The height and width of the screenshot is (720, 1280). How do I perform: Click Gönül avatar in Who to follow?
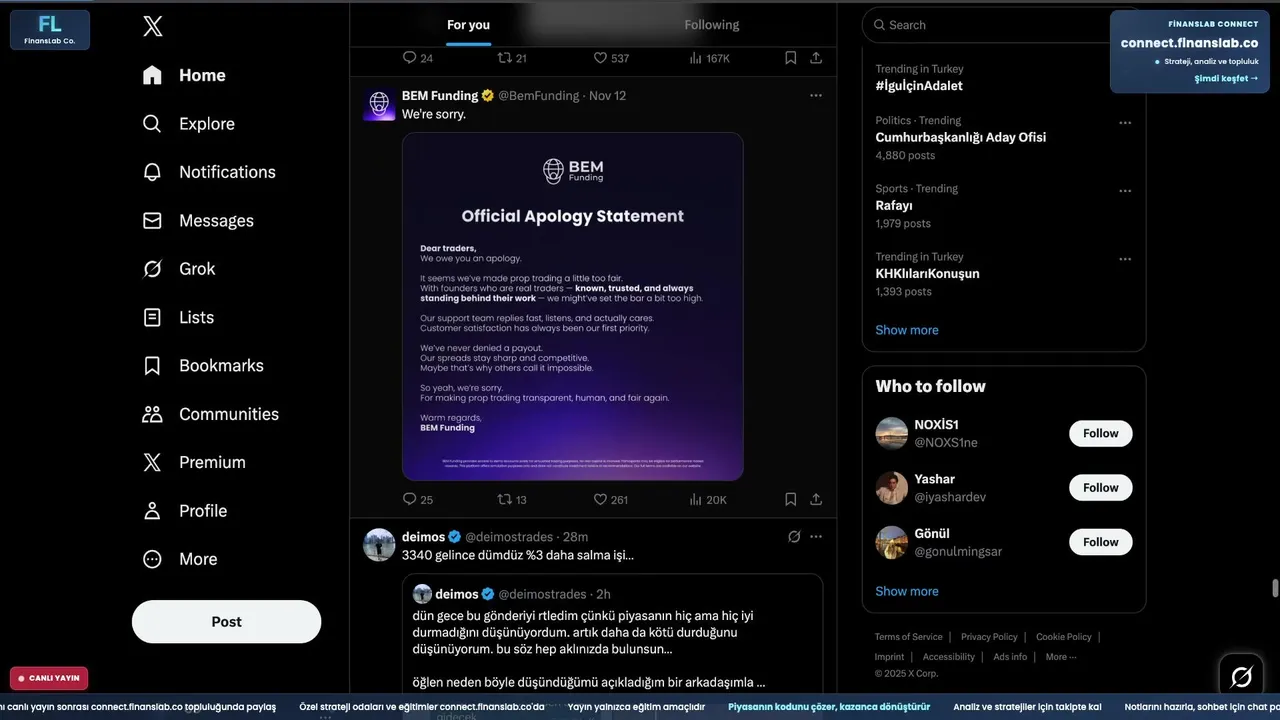891,542
